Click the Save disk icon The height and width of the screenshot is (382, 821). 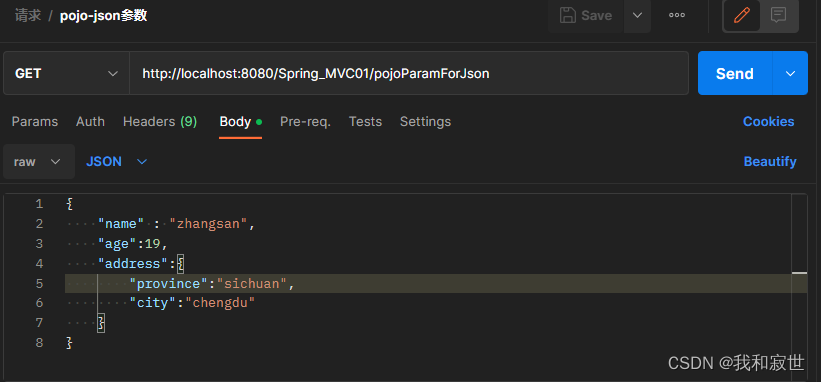[568, 15]
